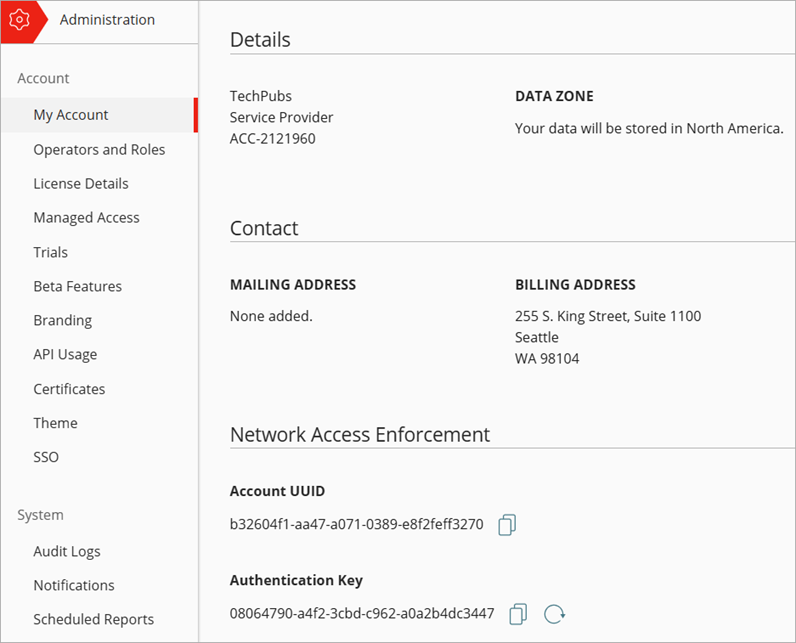The width and height of the screenshot is (796, 643).
Task: Open Notifications settings
Action: 74,585
